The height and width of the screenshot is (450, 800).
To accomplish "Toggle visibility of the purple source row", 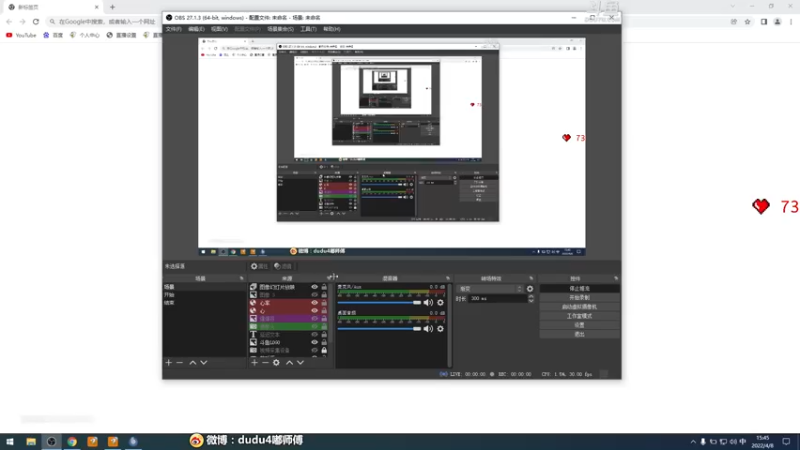I will point(314,318).
